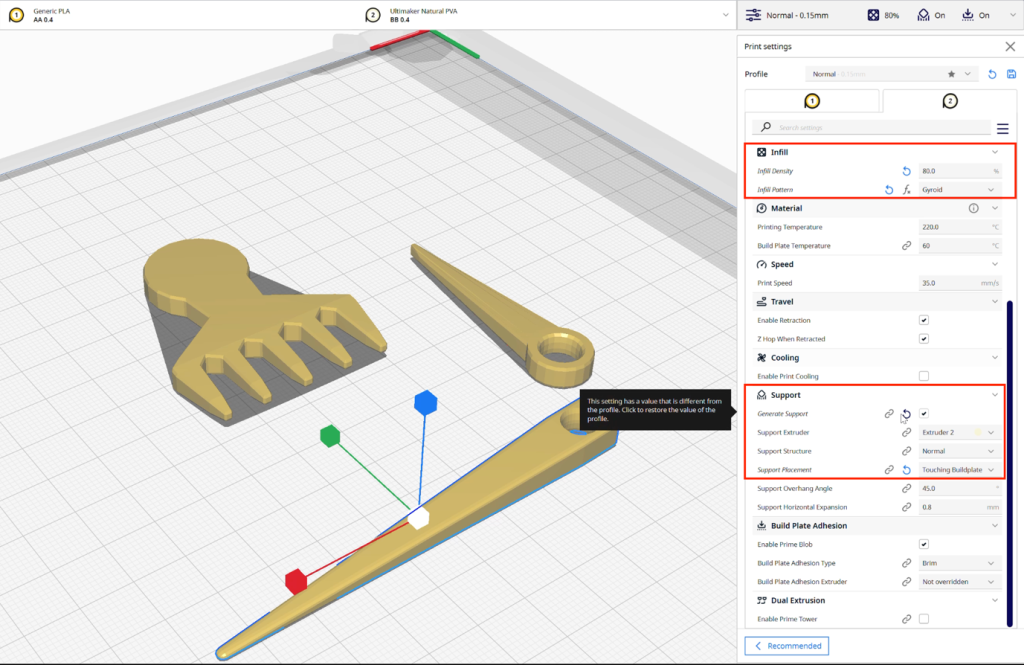Screen dimensions: 1024x665
Task: Reset the Infill Density value
Action: click(906, 171)
